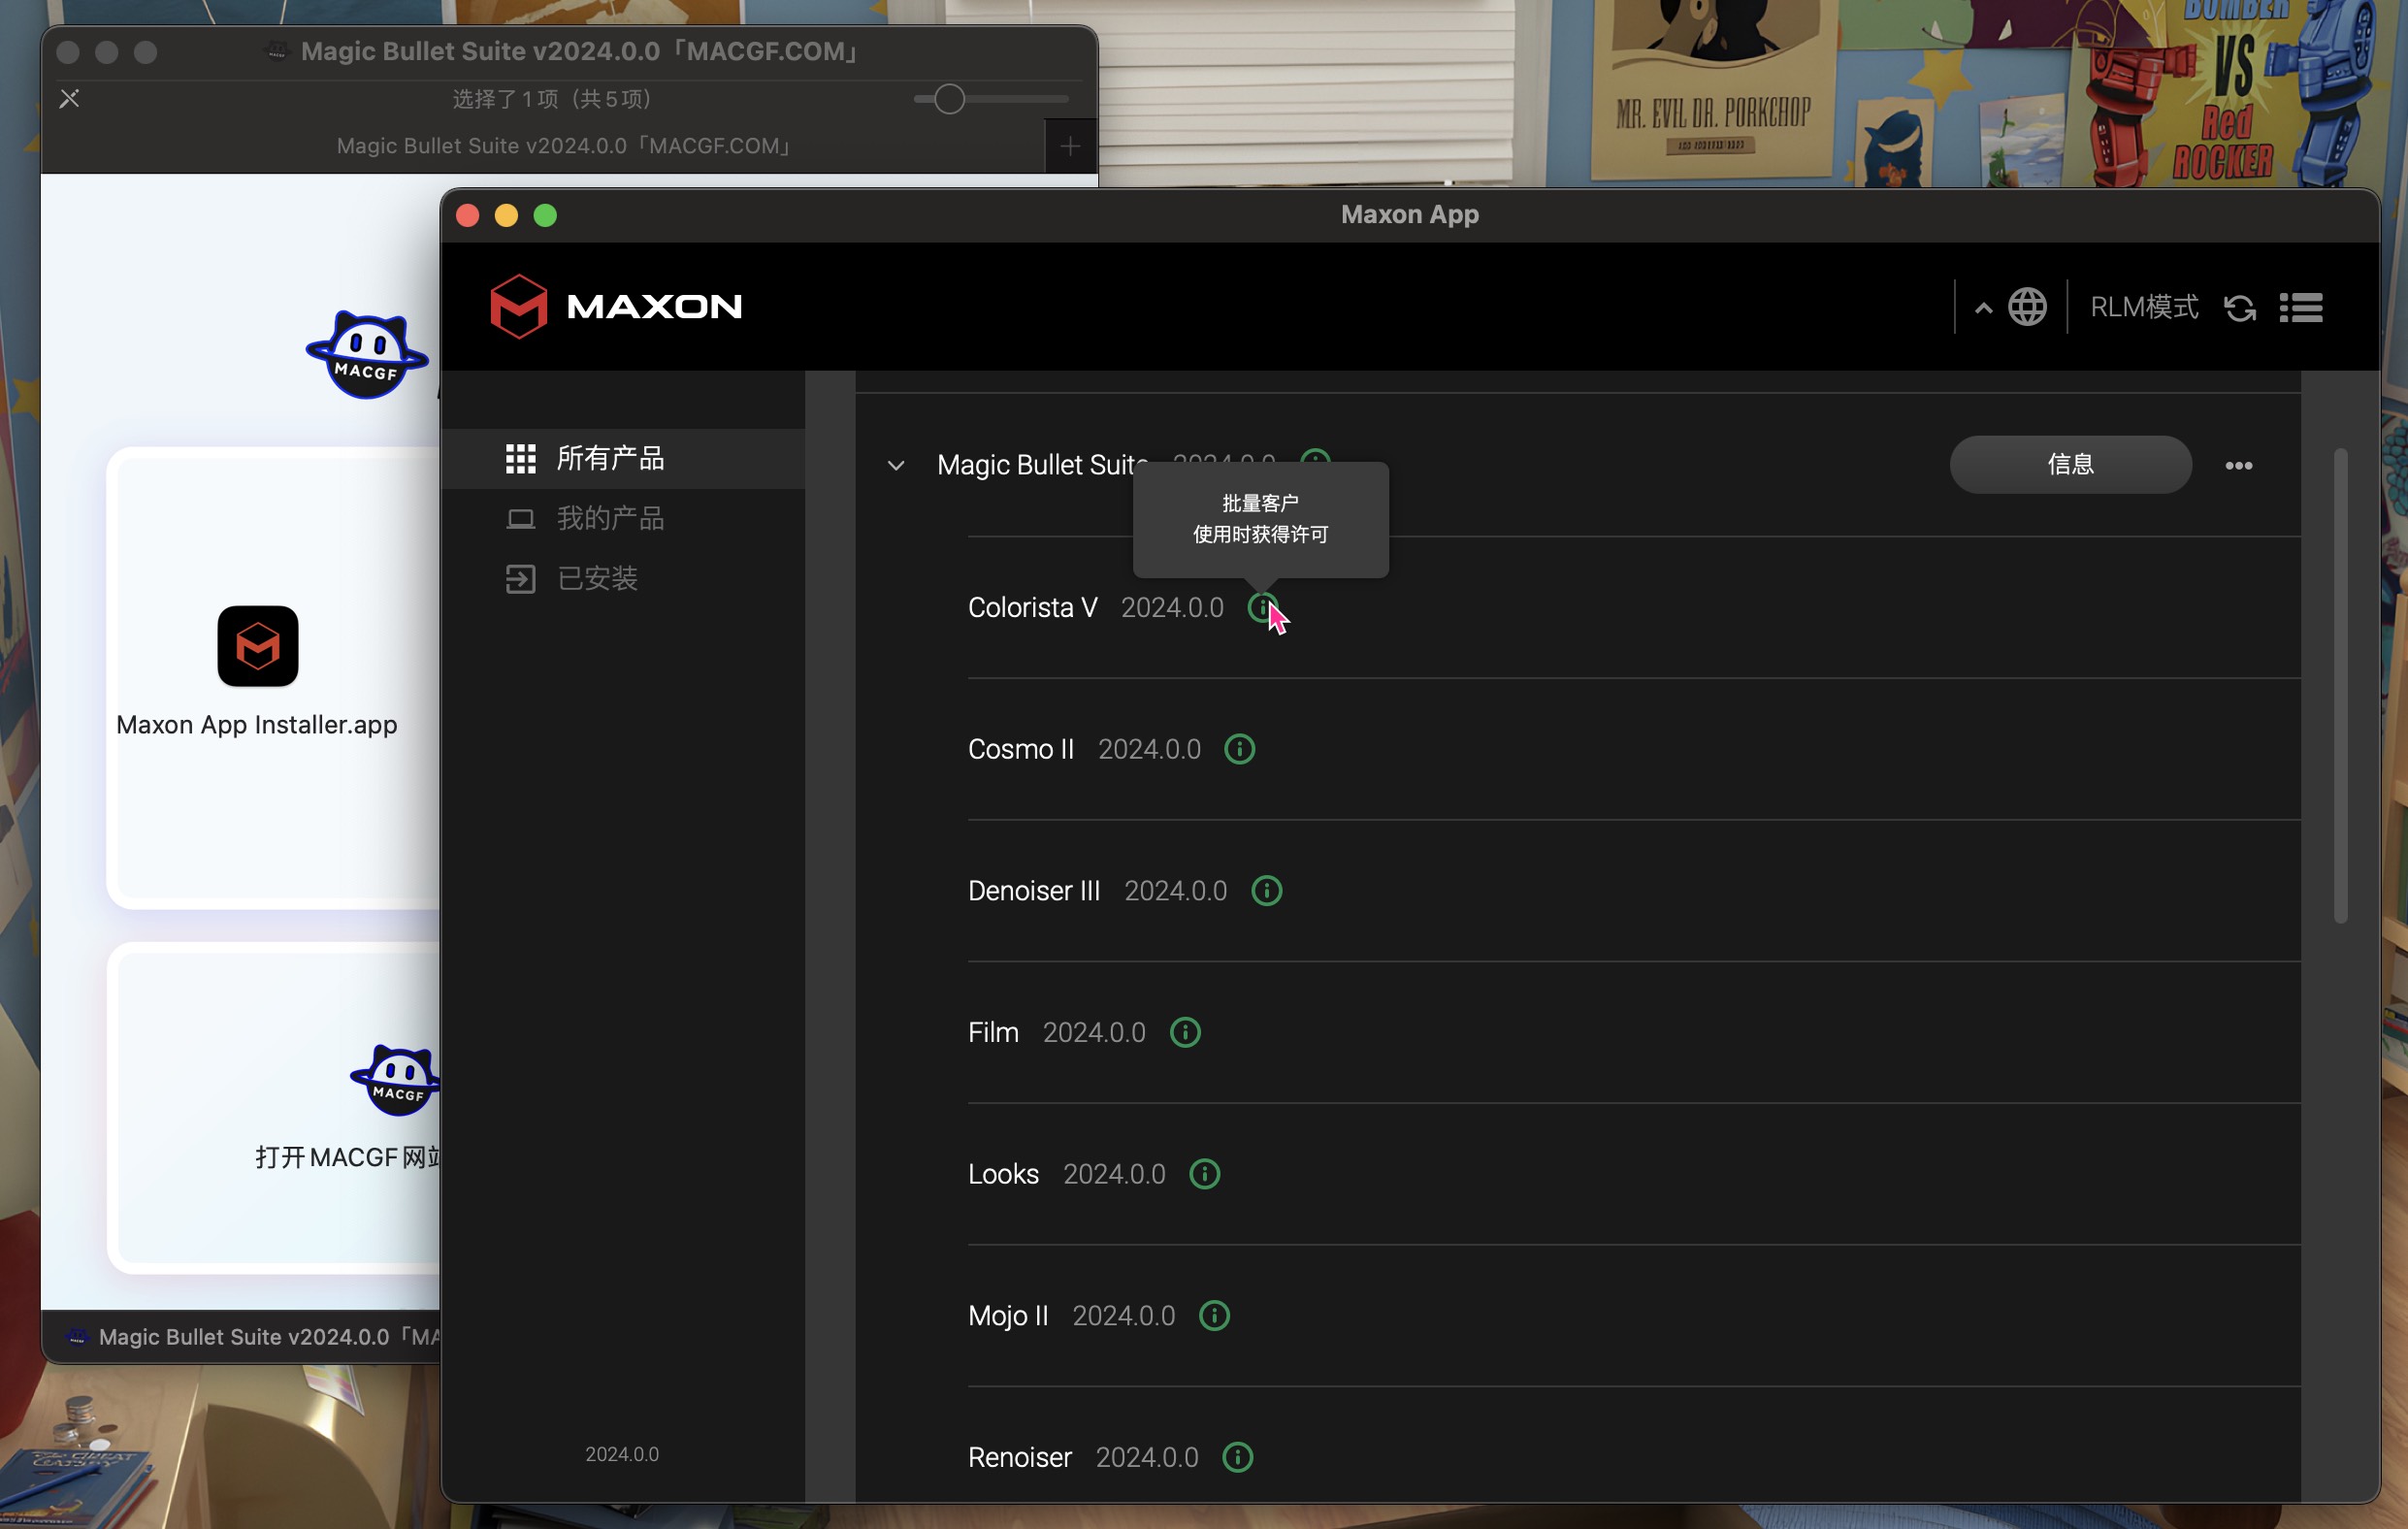Click the Renoiser info icon
Screen dimensions: 2408x1529
(1237, 1457)
